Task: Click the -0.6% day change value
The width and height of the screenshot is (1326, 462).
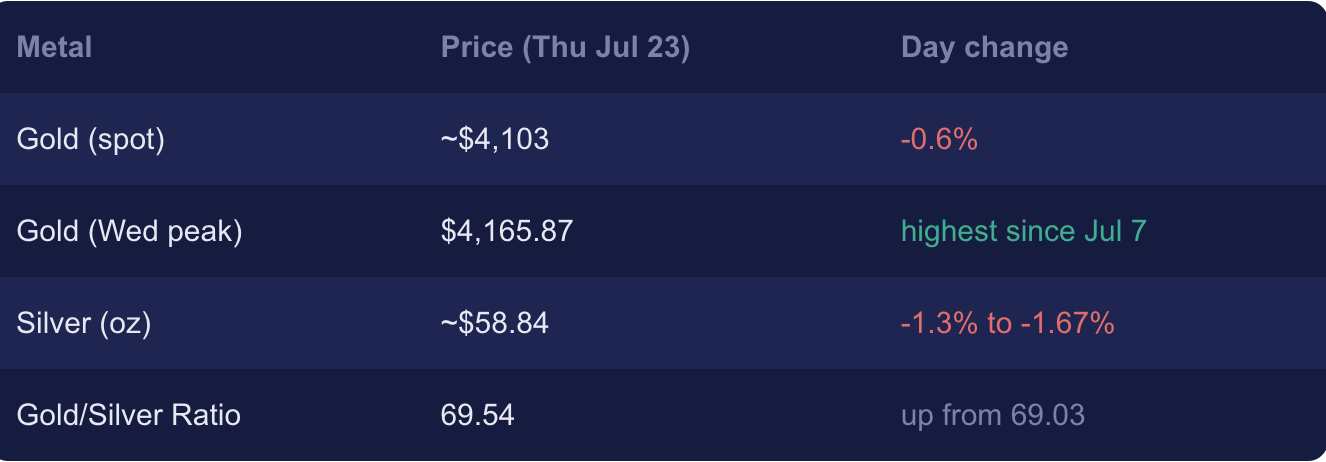Action: pyautogui.click(x=938, y=139)
